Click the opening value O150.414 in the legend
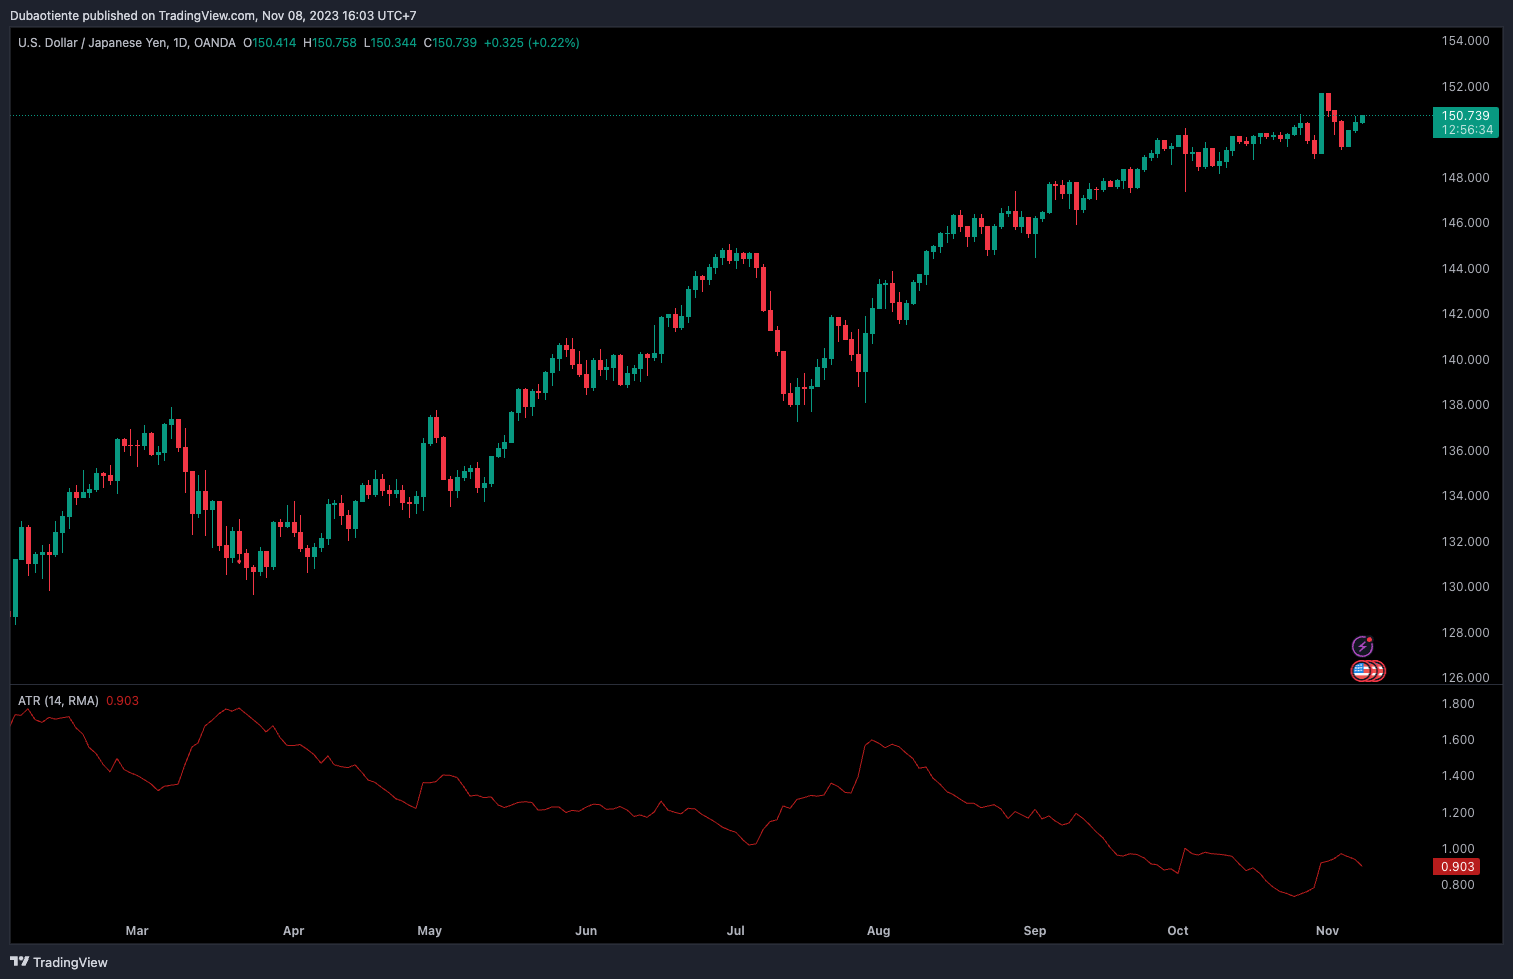 [270, 43]
